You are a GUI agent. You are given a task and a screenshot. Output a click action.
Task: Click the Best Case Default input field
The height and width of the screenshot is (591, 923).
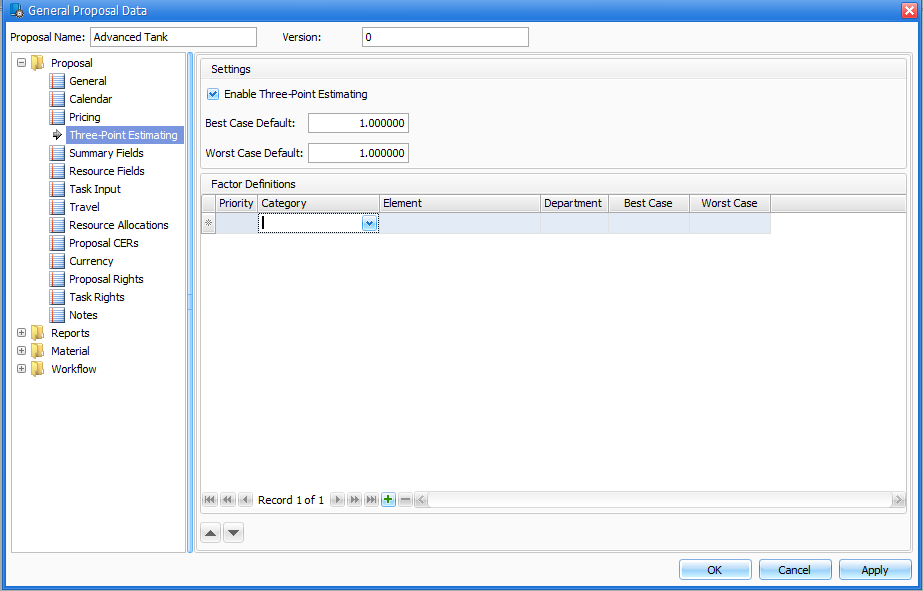pos(358,123)
